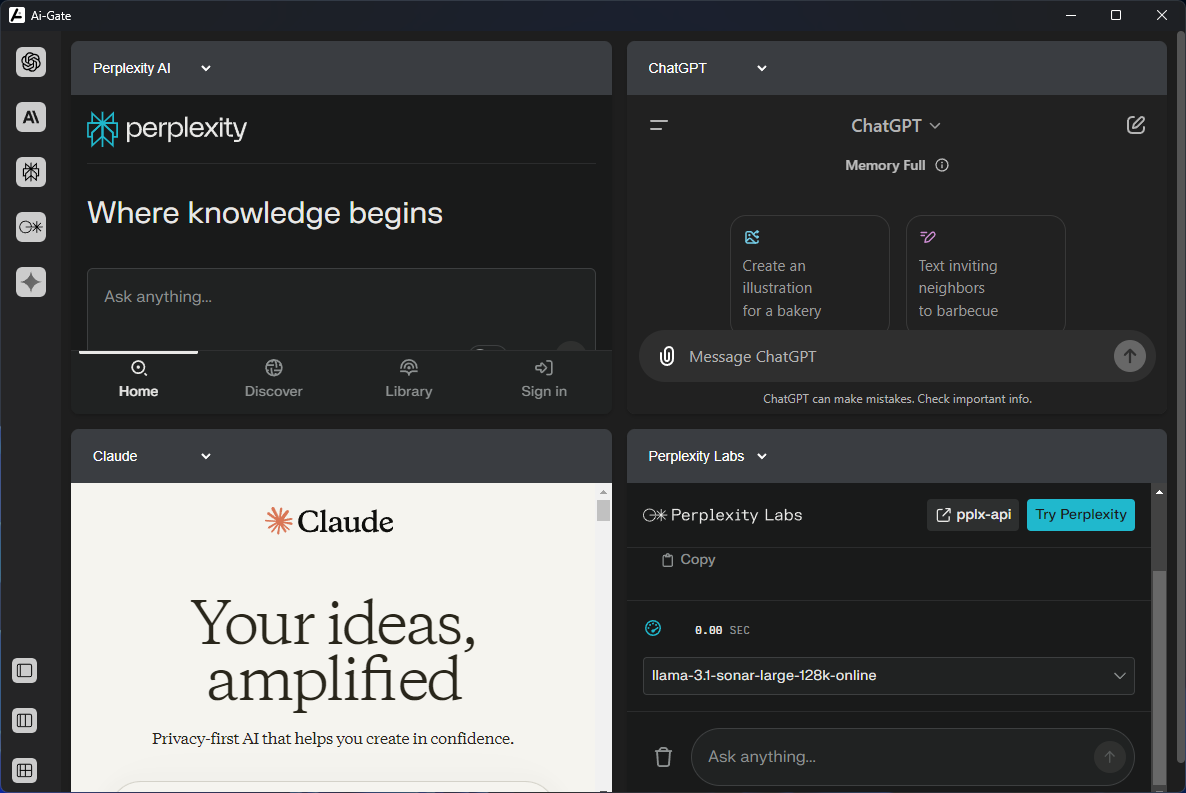Image resolution: width=1186 pixels, height=793 pixels.
Task: Open Anthropic Claude icon in sidebar
Action: [x=31, y=117]
